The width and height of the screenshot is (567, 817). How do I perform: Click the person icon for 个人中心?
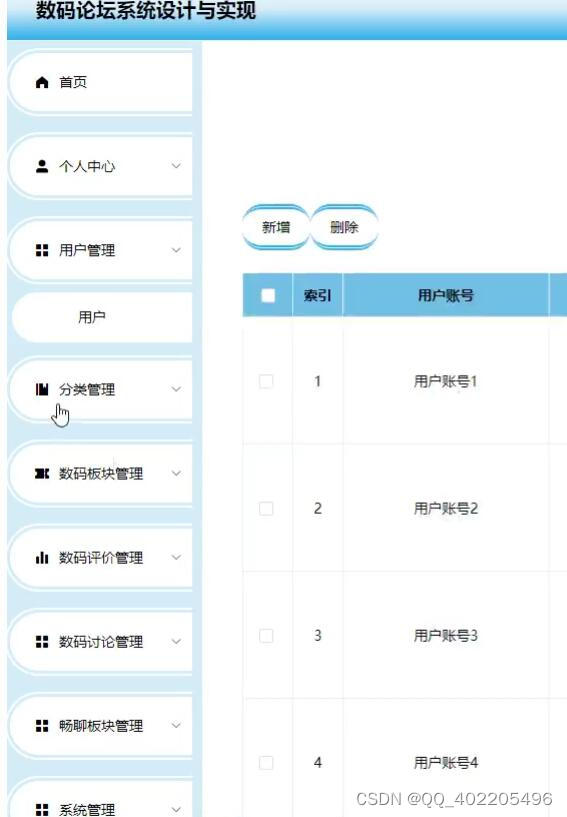click(x=42, y=166)
